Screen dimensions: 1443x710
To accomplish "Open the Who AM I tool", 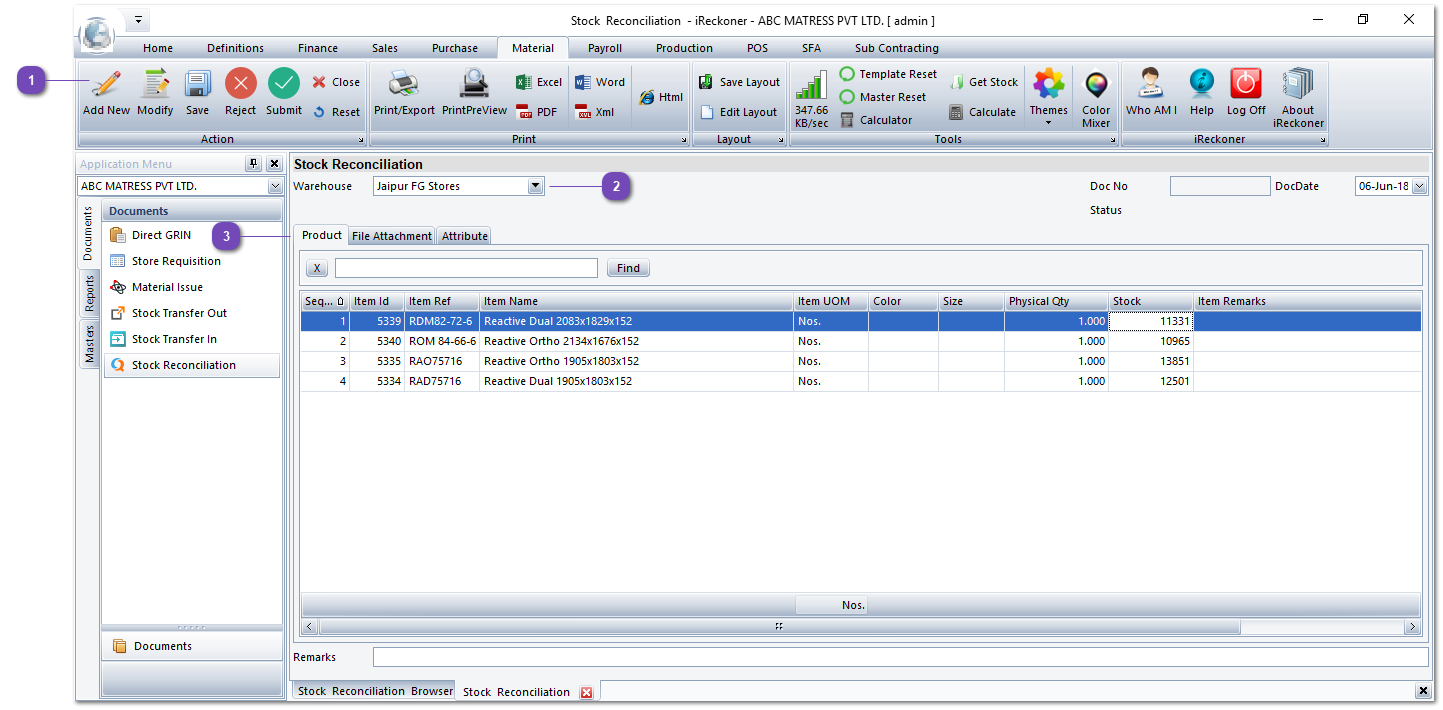I will (x=1151, y=90).
